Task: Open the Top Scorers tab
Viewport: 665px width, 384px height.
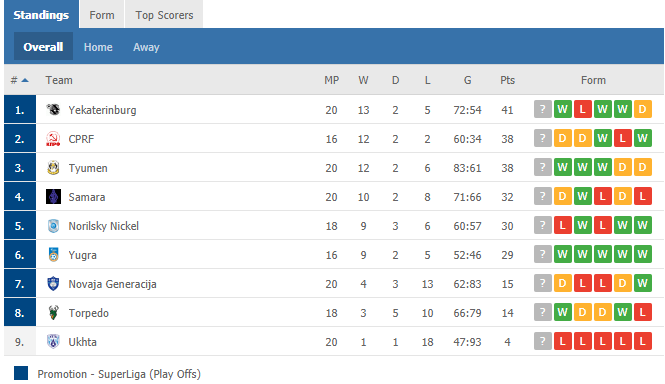Action: click(x=164, y=15)
